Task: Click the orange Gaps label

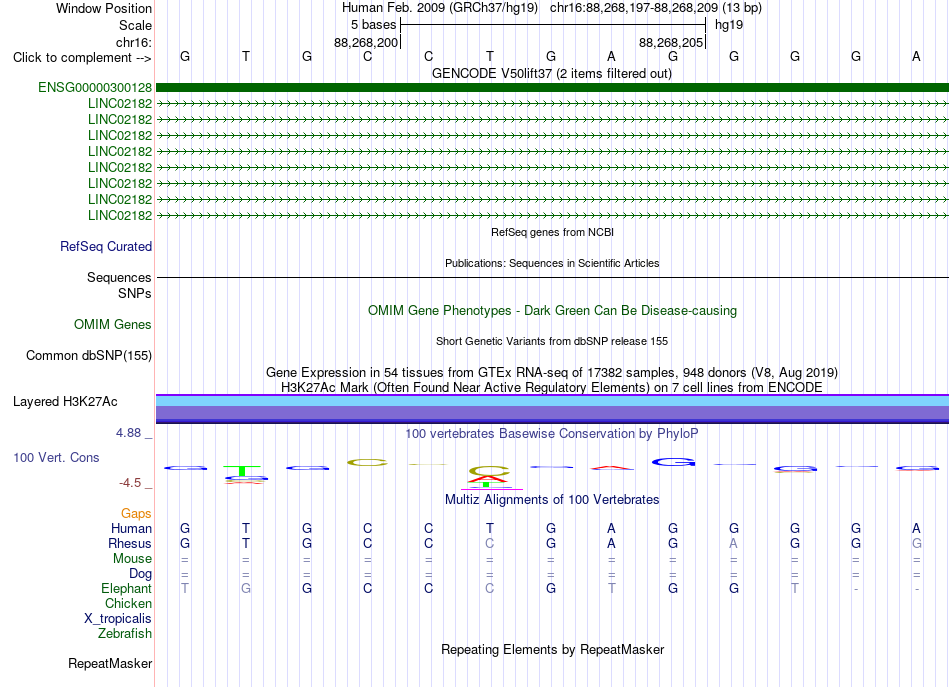Action: [x=136, y=514]
